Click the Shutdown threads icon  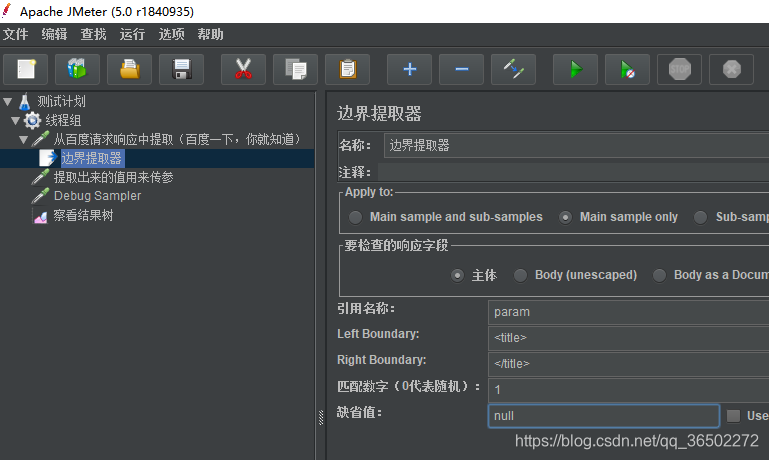tap(731, 69)
